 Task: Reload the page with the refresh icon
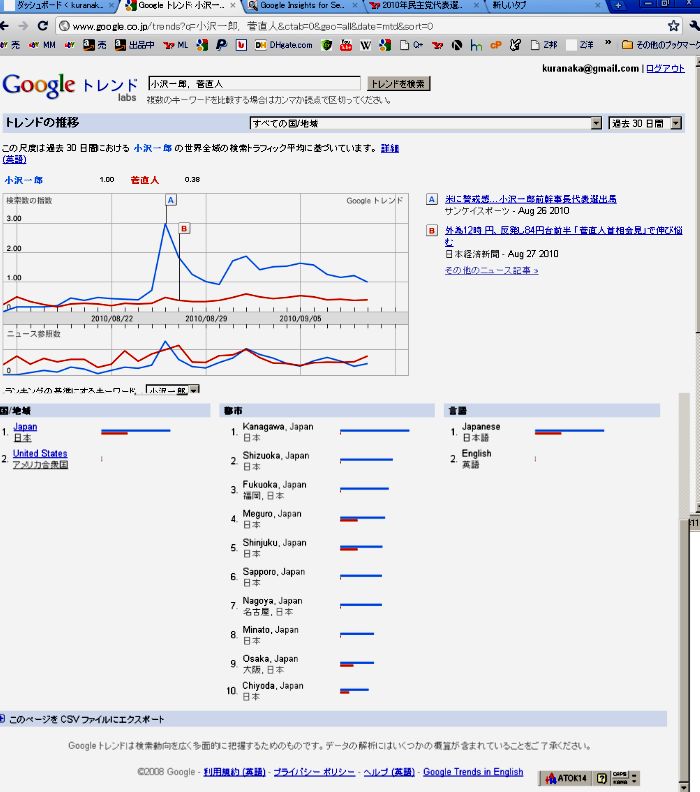(x=42, y=26)
